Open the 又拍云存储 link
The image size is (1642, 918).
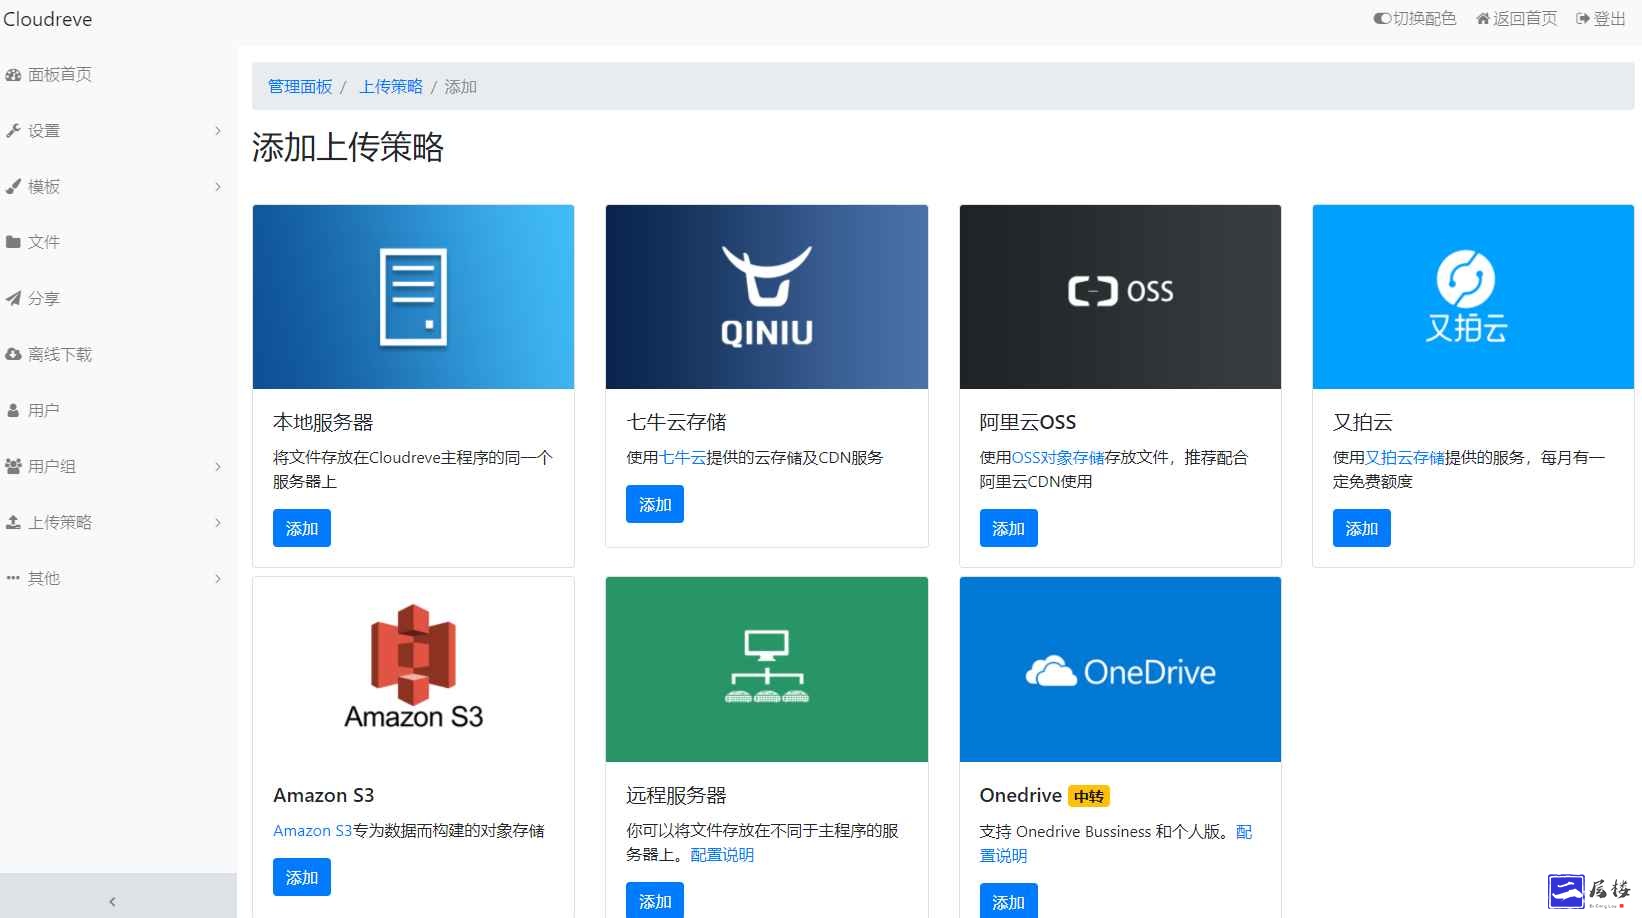(x=1405, y=457)
